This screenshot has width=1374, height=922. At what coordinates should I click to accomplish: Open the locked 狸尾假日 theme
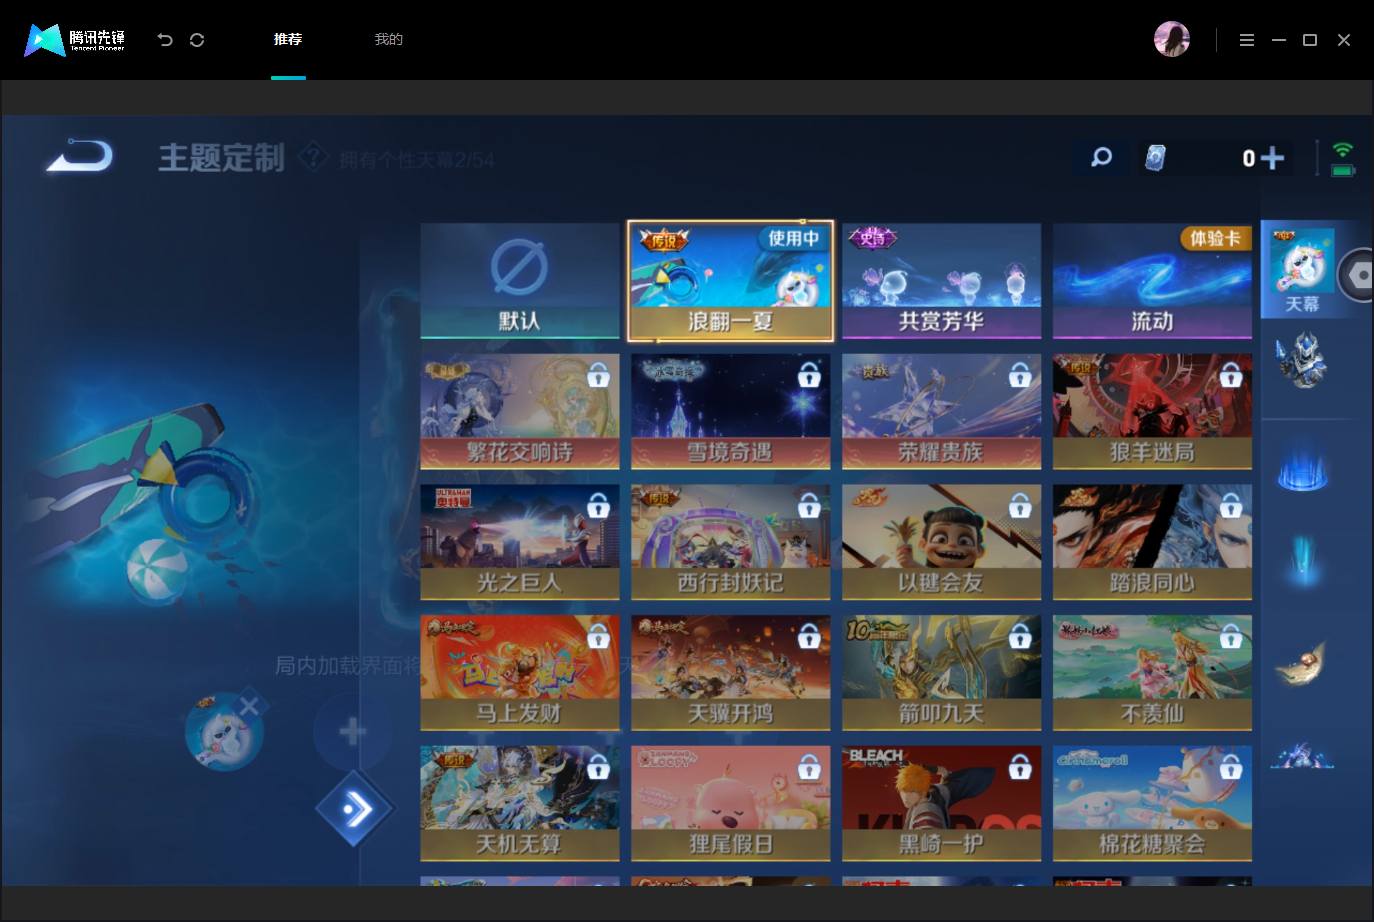[x=731, y=804]
